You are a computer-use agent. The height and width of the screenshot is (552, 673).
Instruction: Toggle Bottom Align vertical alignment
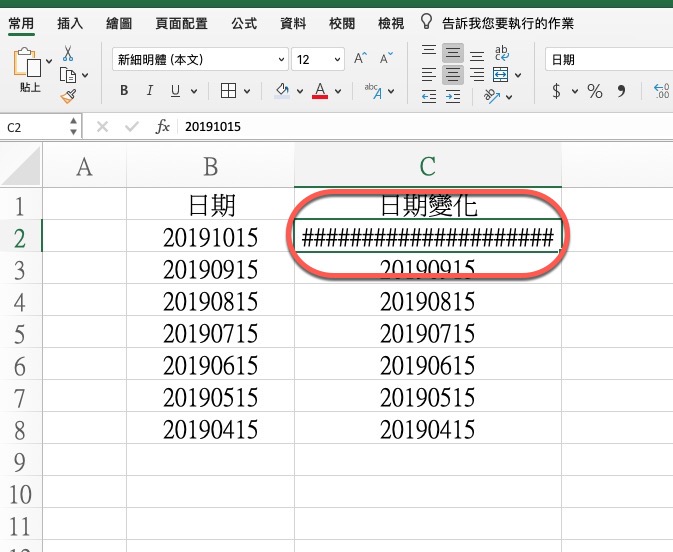[x=477, y=56]
